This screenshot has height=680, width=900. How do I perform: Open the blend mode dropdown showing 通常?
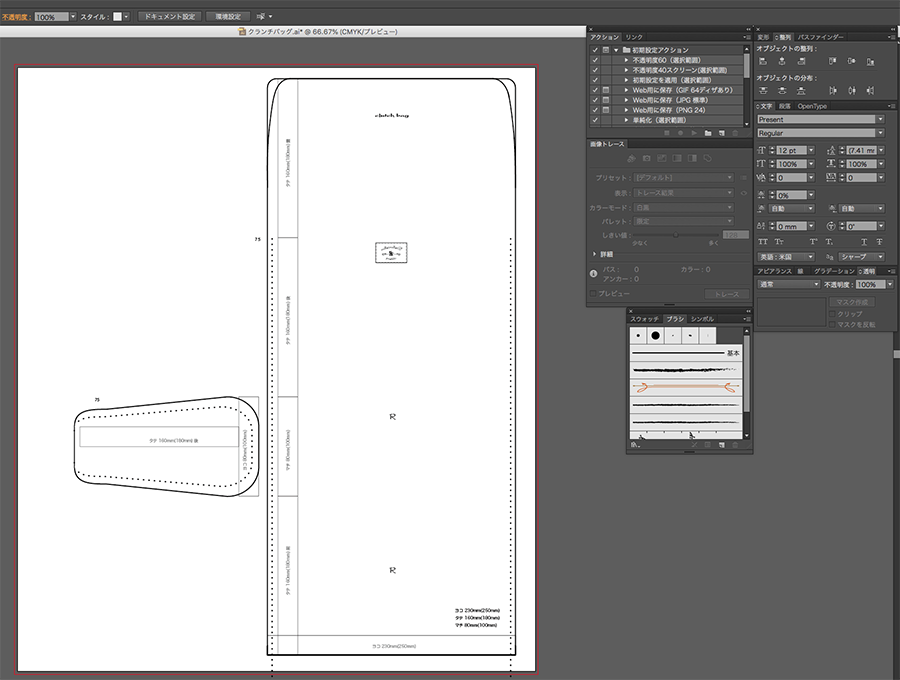coord(787,285)
